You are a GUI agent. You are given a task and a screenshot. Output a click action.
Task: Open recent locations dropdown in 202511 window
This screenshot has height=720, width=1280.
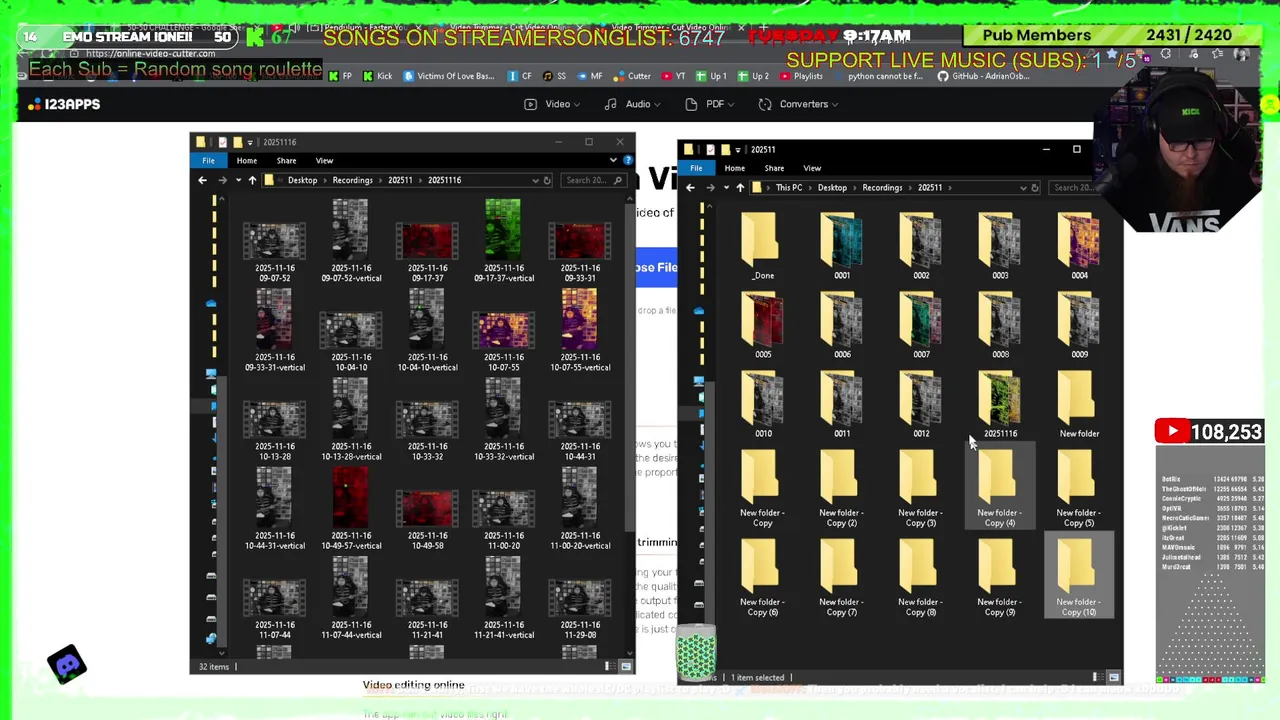pos(725,187)
